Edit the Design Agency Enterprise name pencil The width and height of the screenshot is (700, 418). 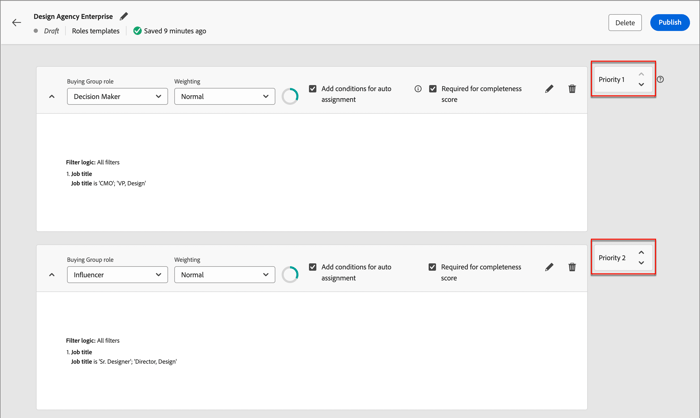point(124,17)
